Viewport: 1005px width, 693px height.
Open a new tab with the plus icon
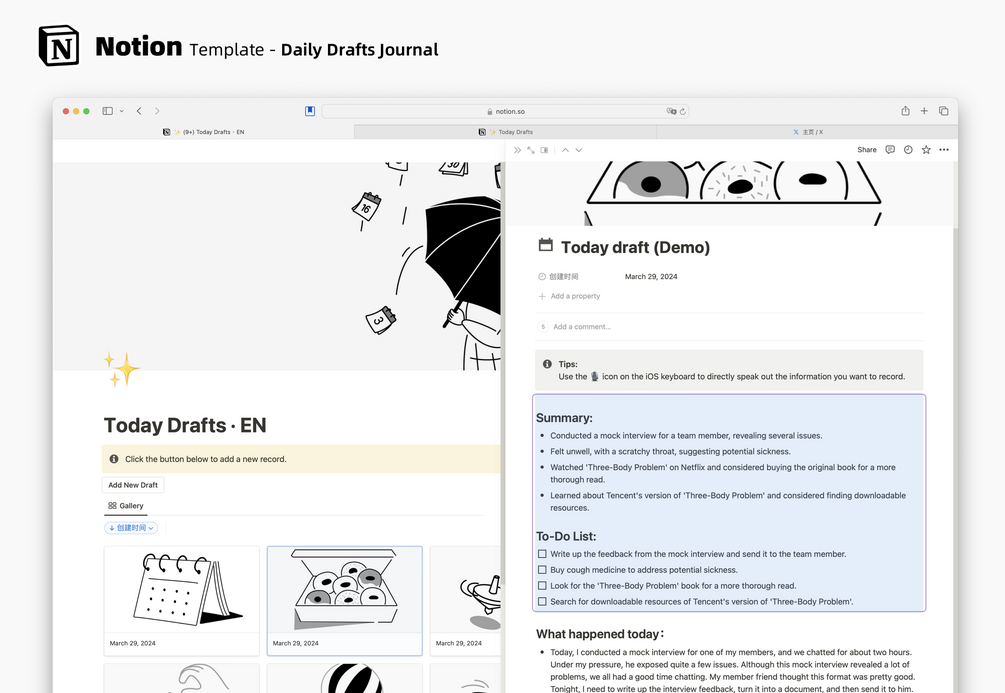click(x=924, y=111)
